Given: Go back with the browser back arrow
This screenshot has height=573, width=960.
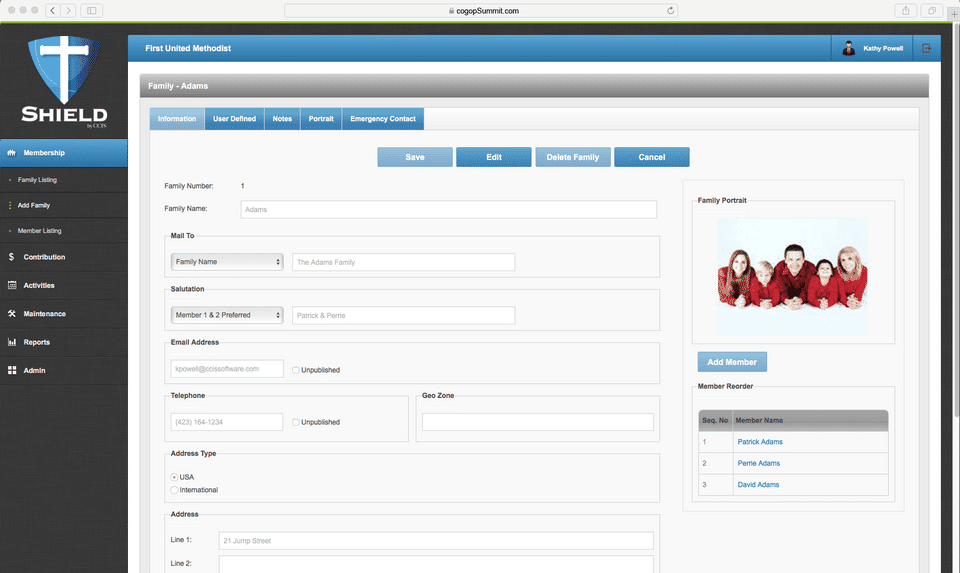Looking at the screenshot, I should click(x=53, y=10).
